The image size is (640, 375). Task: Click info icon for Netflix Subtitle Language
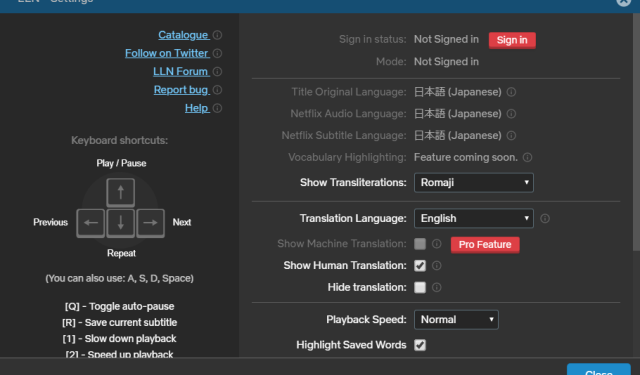[x=511, y=135]
